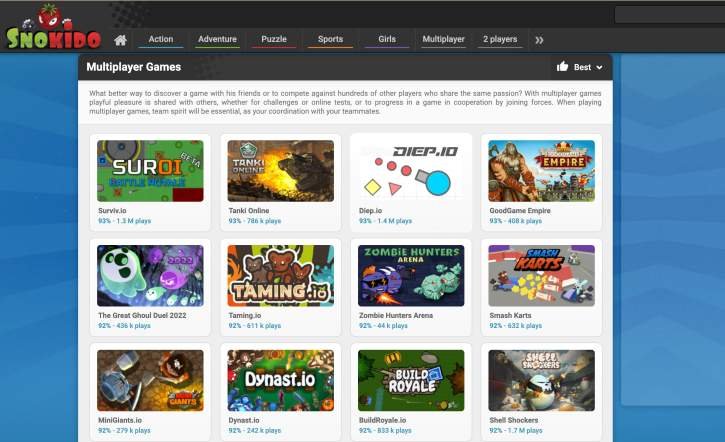Viewport: 725px width, 442px height.
Task: Open the BuildRoyale.io game thumbnail
Action: coord(411,379)
